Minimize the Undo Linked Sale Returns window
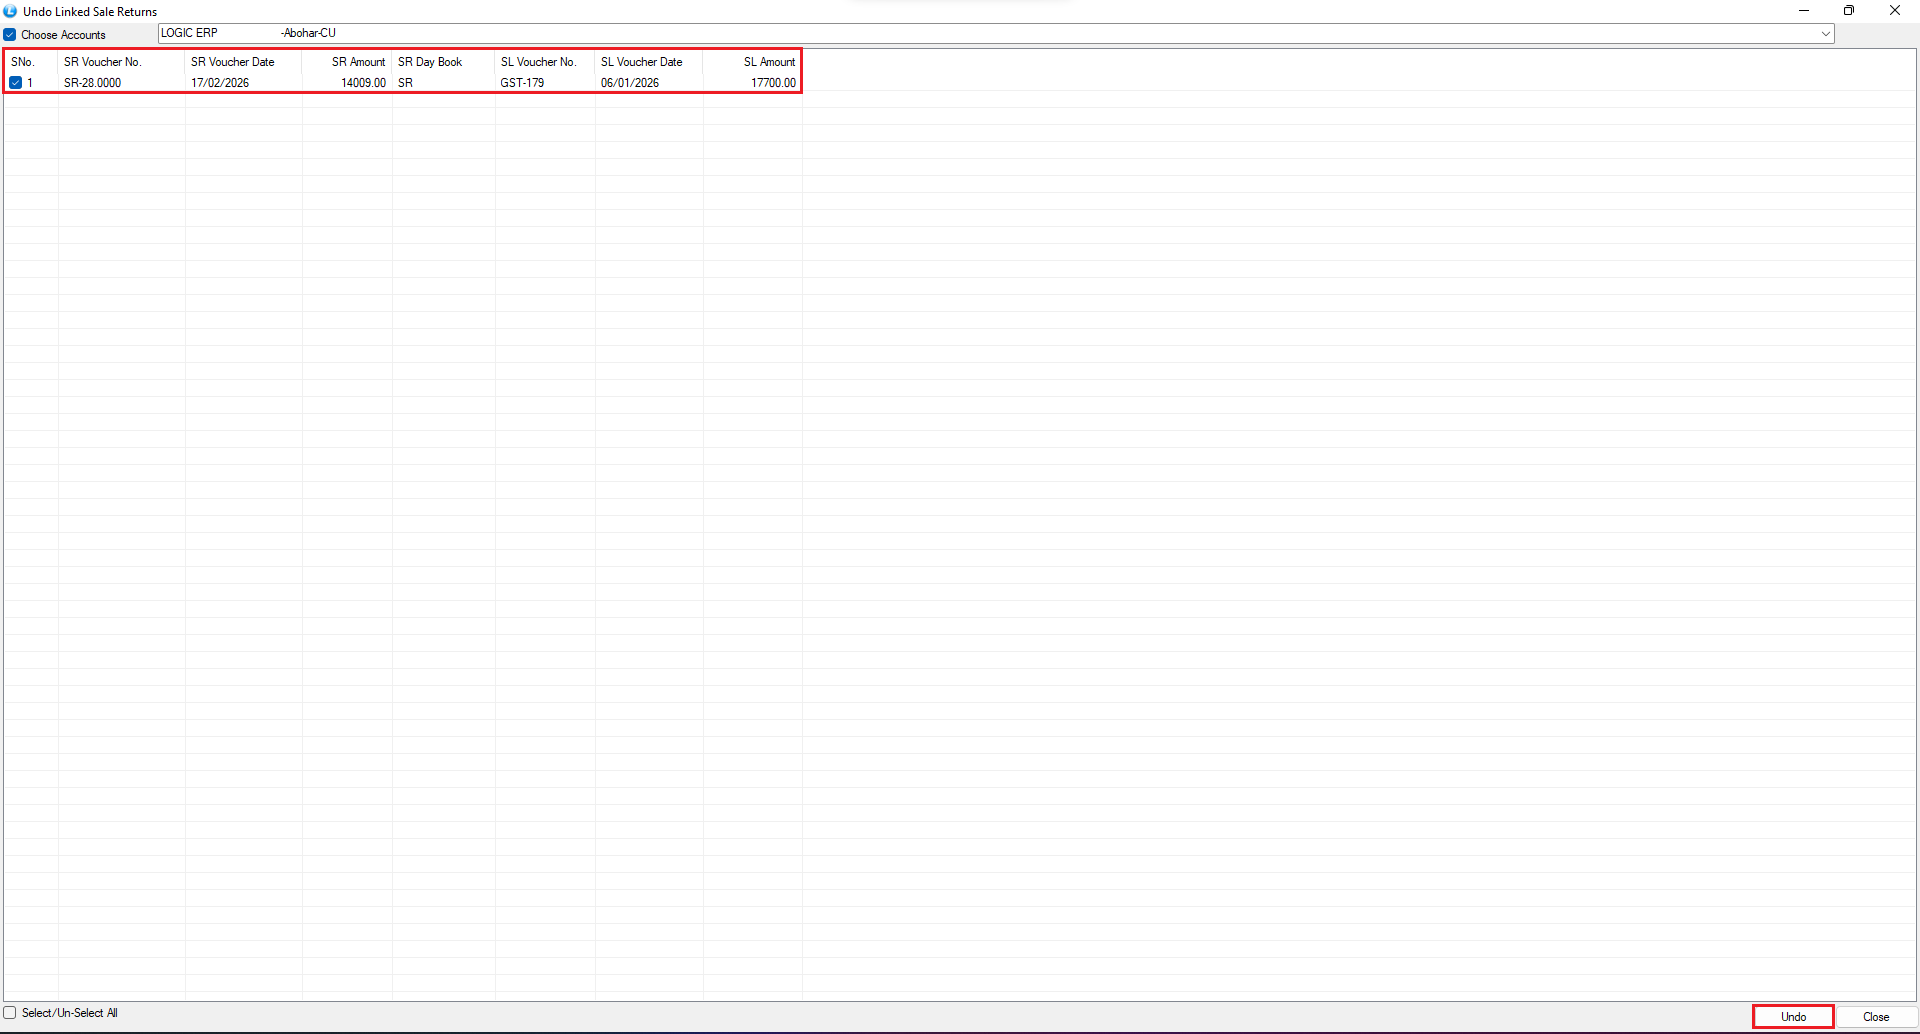The width and height of the screenshot is (1920, 1034). [x=1804, y=11]
